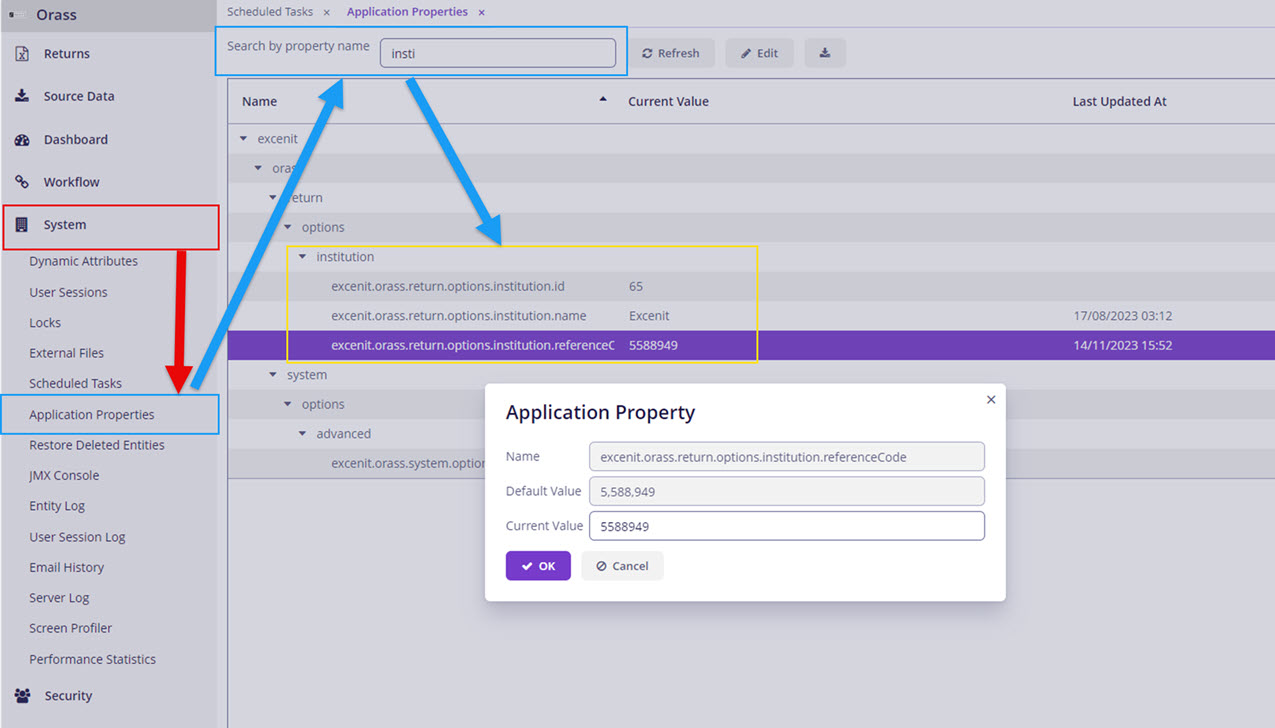Image resolution: width=1275 pixels, height=728 pixels.
Task: Open the Entity Log page
Action: (x=58, y=506)
